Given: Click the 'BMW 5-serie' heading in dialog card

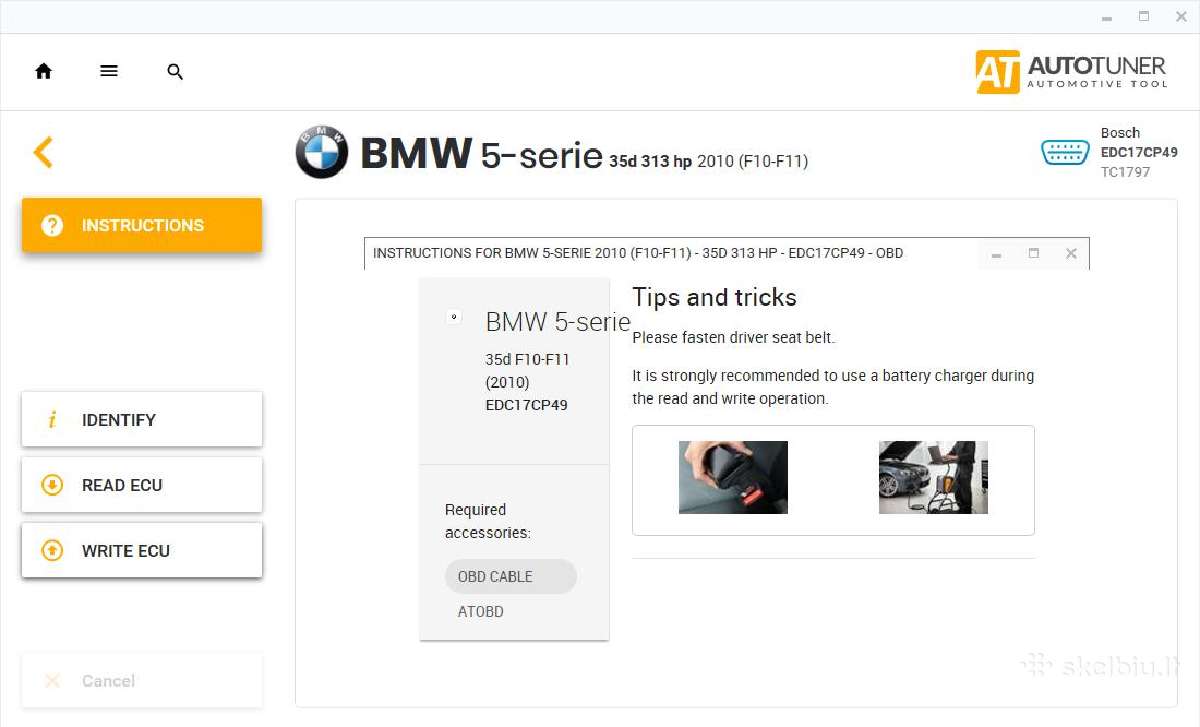Looking at the screenshot, I should [x=558, y=322].
